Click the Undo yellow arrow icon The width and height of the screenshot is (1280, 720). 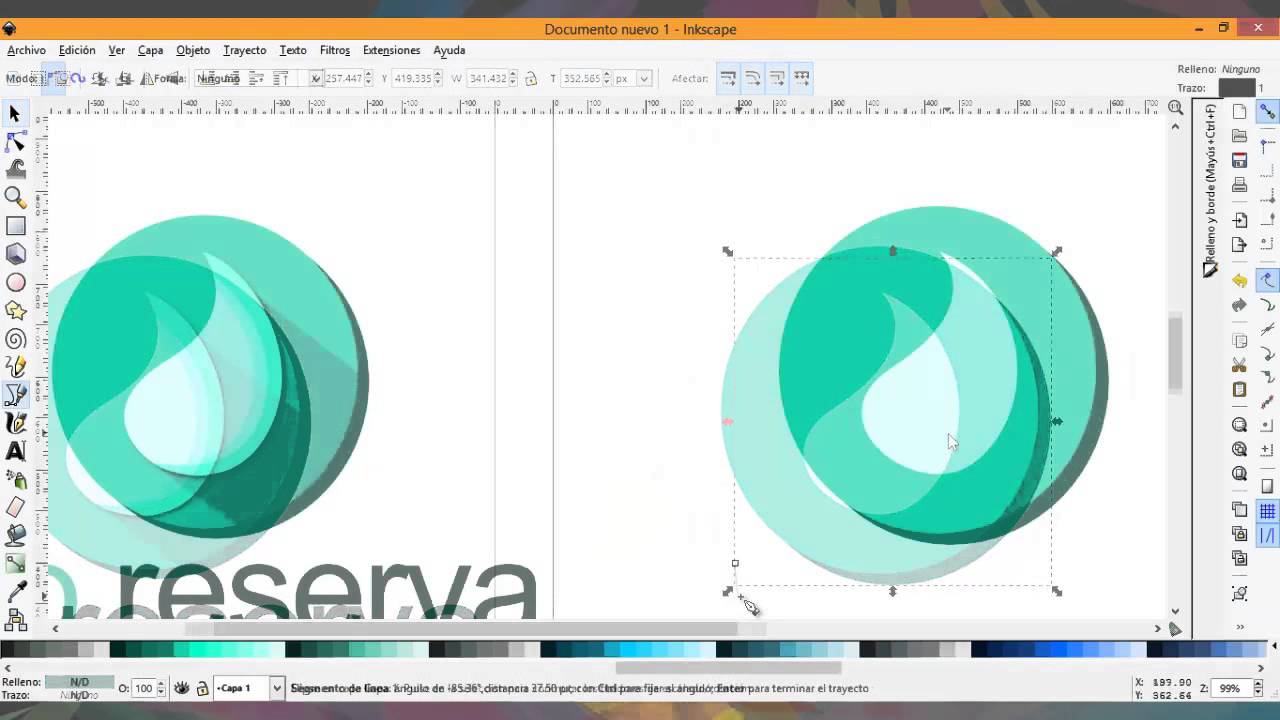tap(1240, 281)
